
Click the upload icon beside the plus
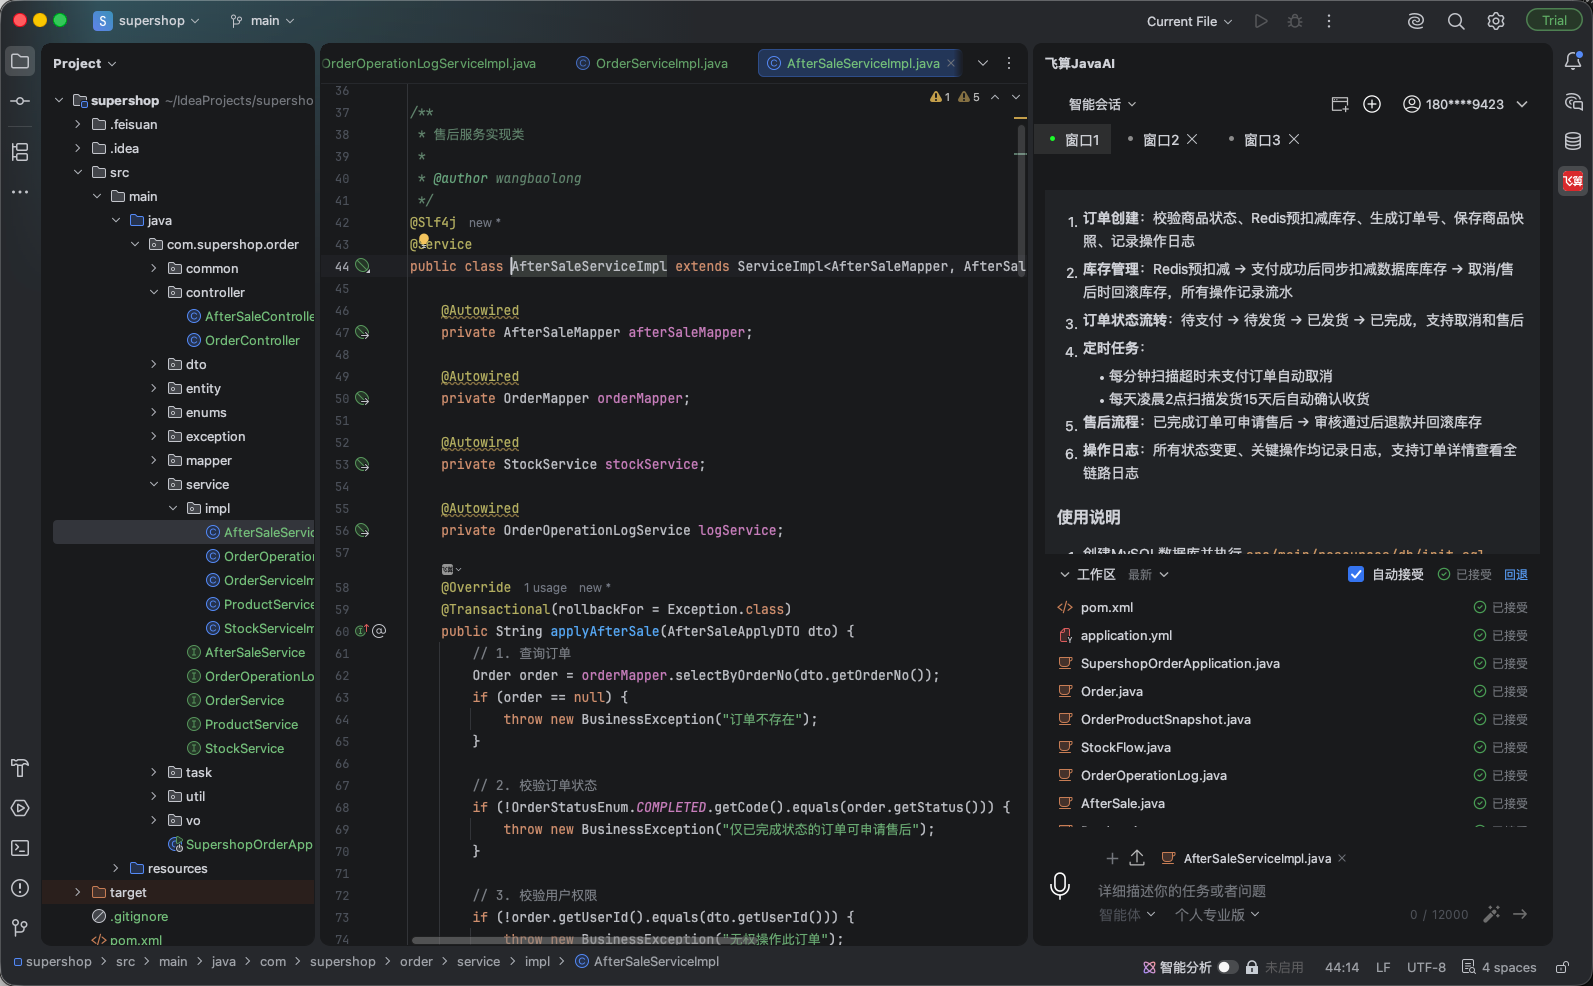[1137, 858]
